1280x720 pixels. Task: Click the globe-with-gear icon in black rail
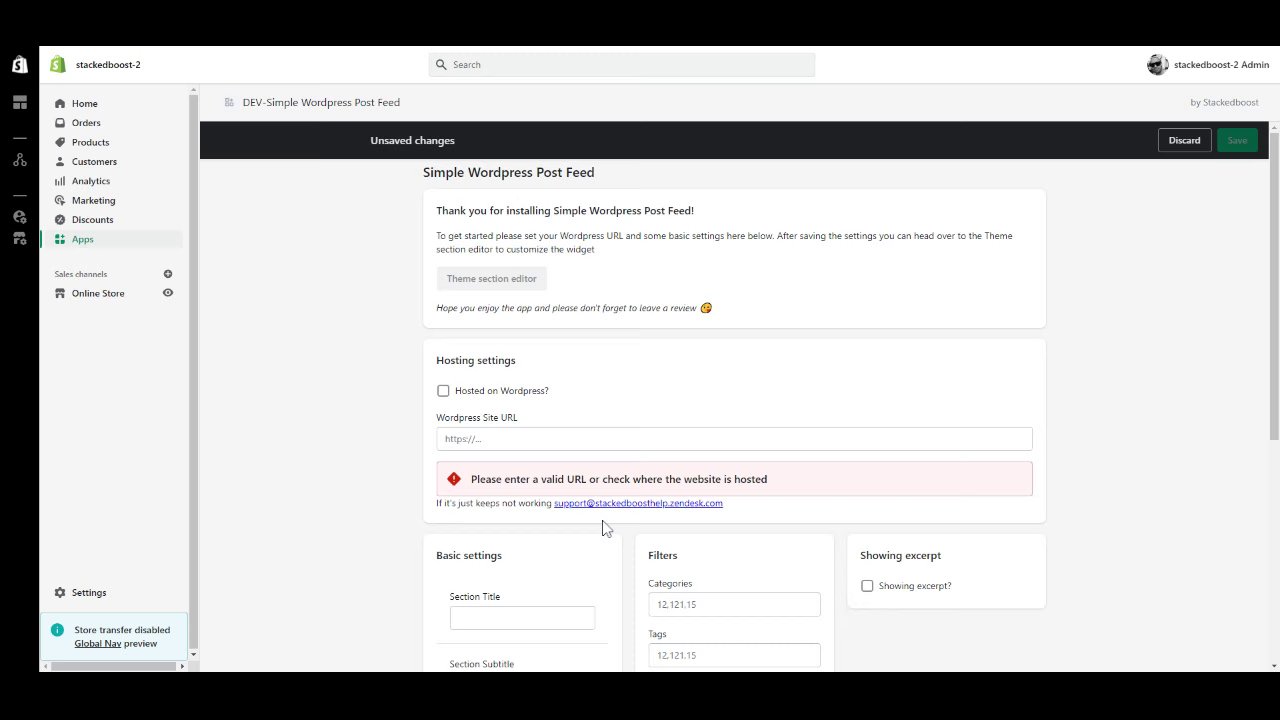coord(19,216)
